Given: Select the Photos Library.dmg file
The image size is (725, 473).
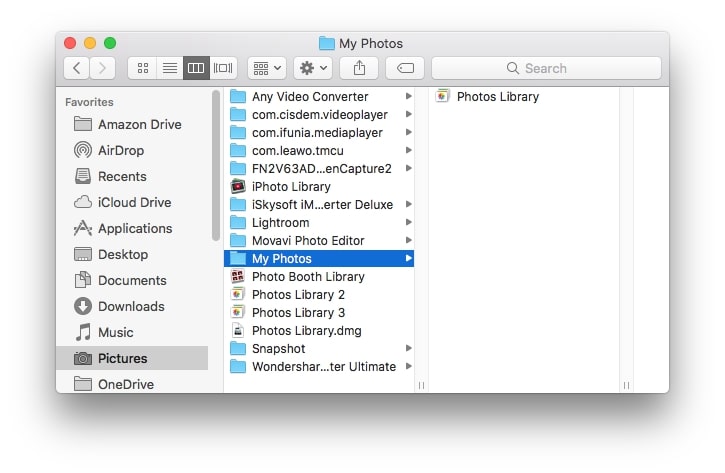Looking at the screenshot, I should [x=319, y=331].
